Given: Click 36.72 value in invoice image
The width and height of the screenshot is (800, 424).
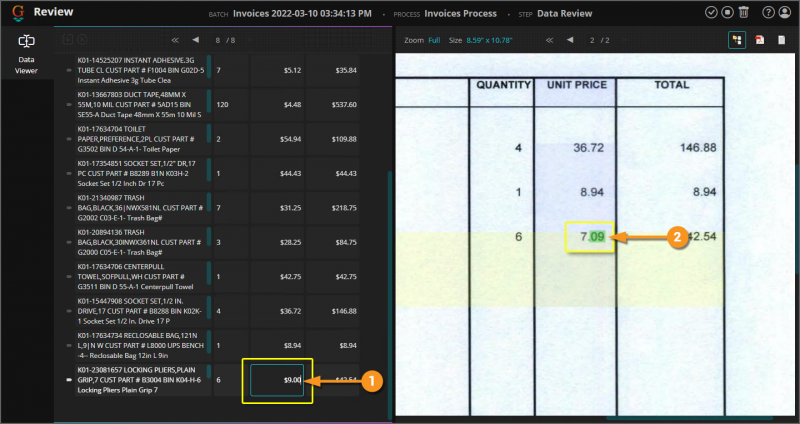Looking at the screenshot, I should pyautogui.click(x=588, y=147).
